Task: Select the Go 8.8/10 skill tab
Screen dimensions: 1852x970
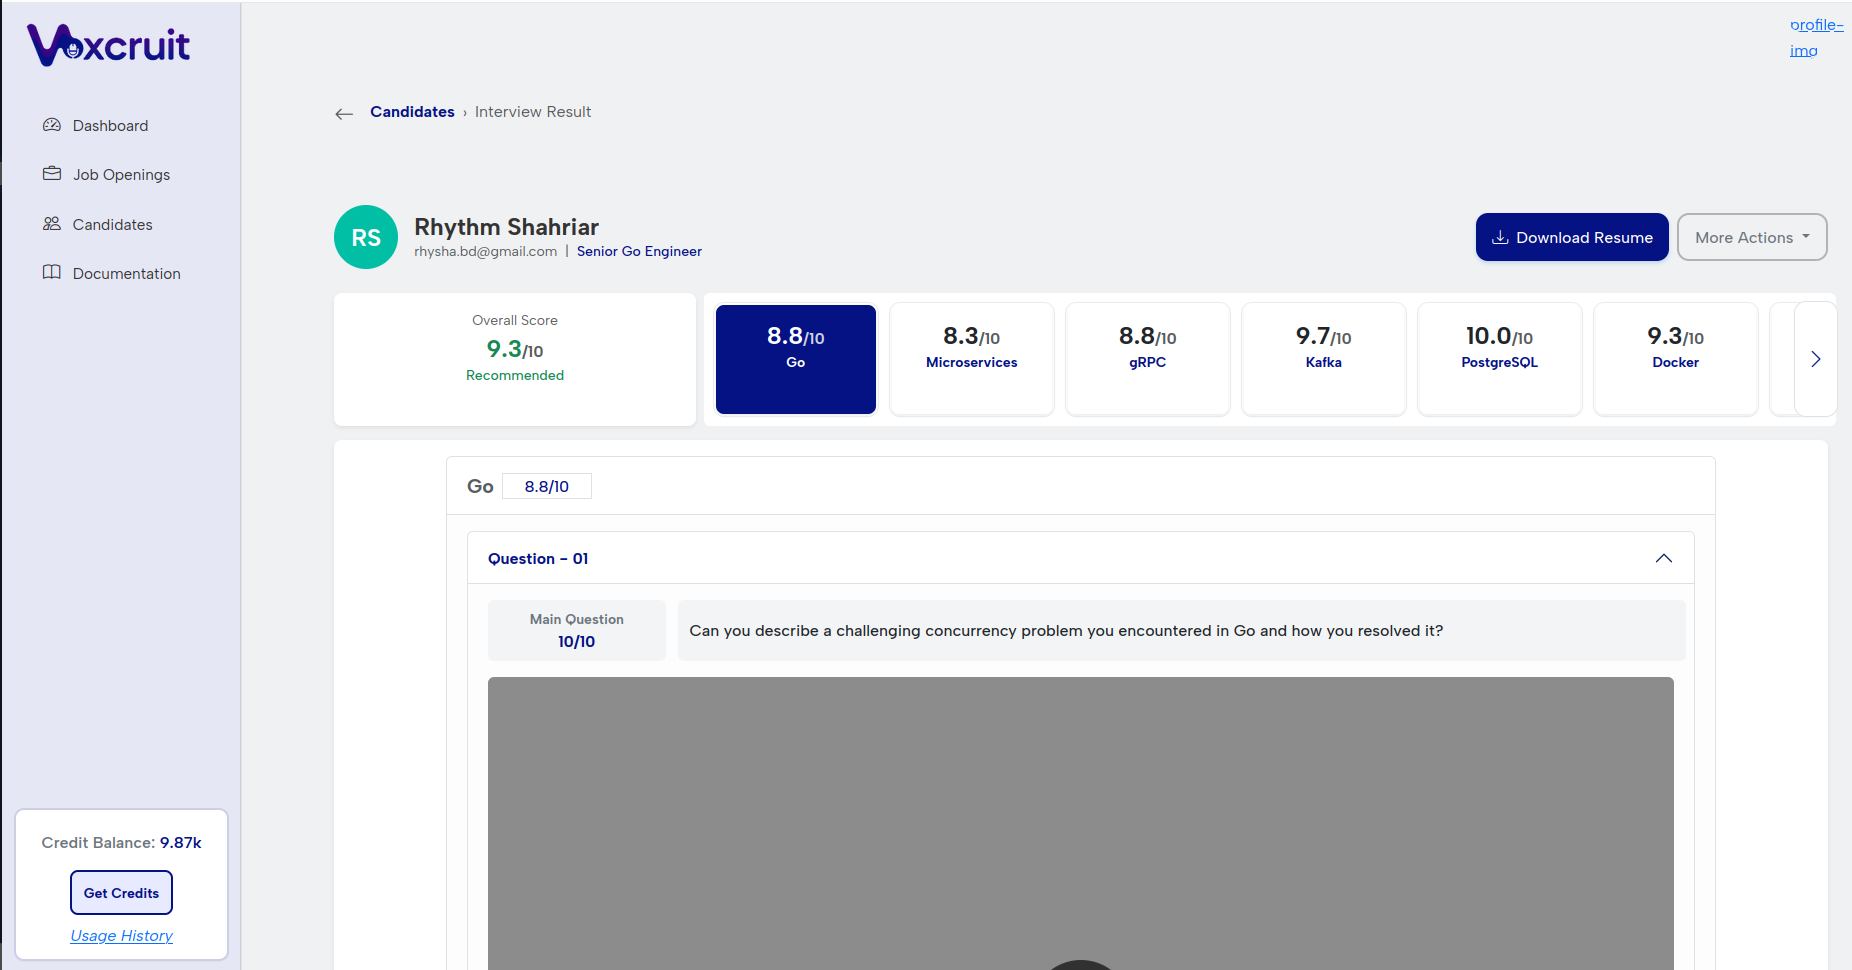Action: point(796,359)
